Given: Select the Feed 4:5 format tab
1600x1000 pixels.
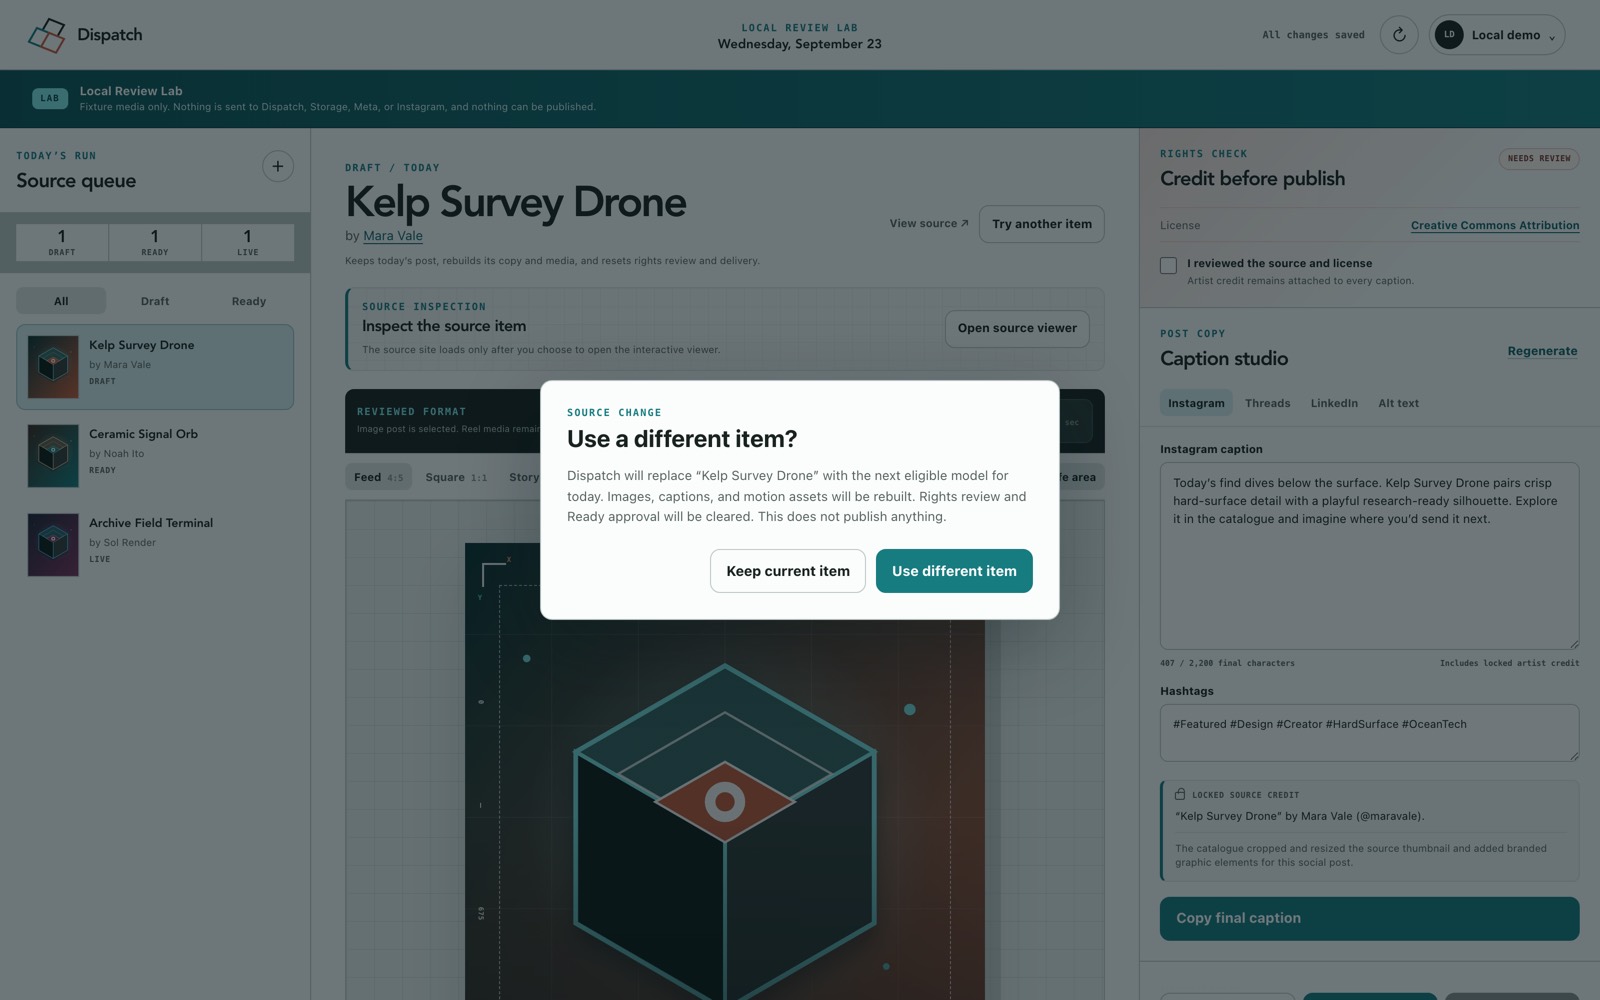Looking at the screenshot, I should point(378,477).
